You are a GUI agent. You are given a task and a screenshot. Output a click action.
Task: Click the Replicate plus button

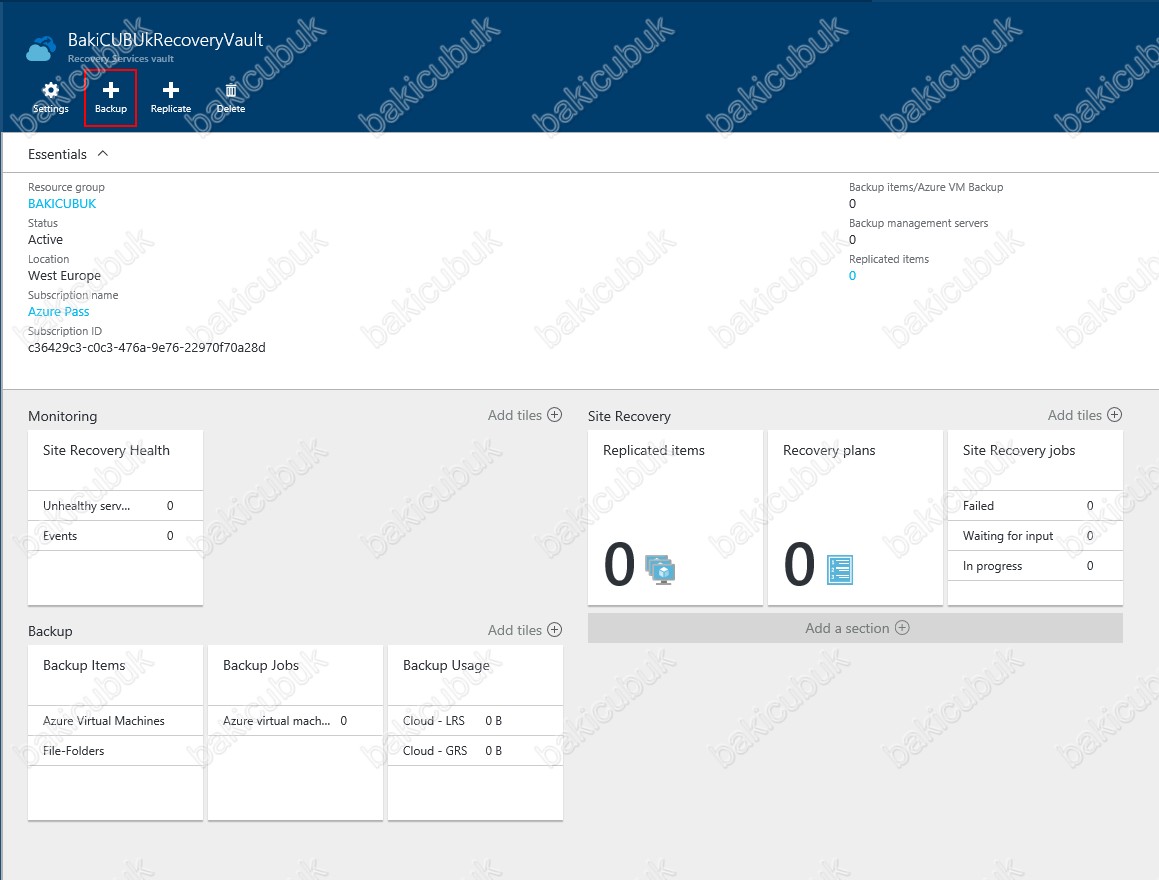[171, 98]
